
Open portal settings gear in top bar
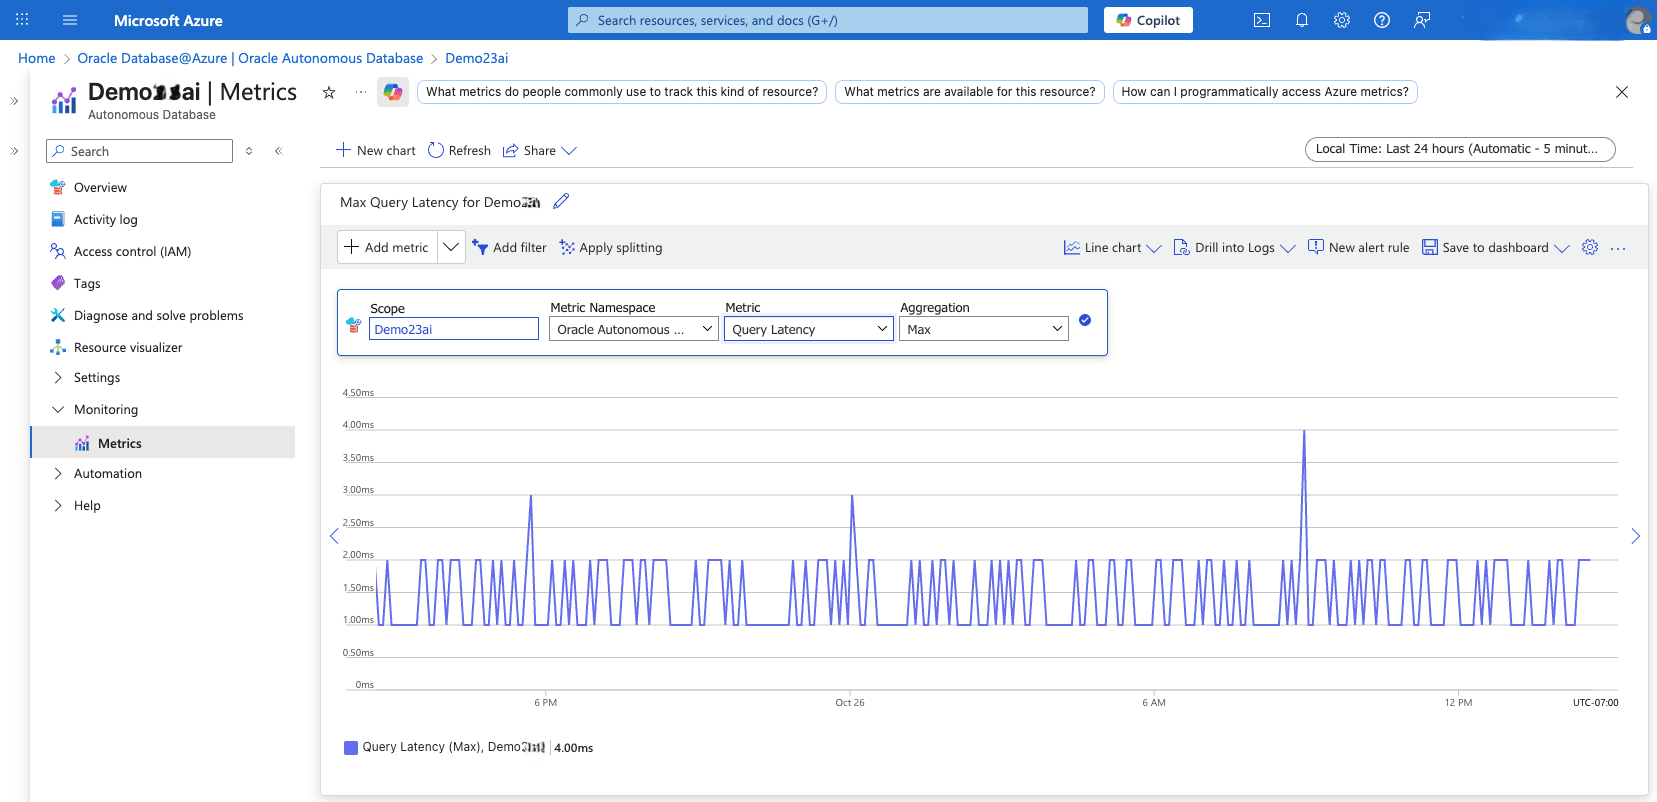[1342, 20]
